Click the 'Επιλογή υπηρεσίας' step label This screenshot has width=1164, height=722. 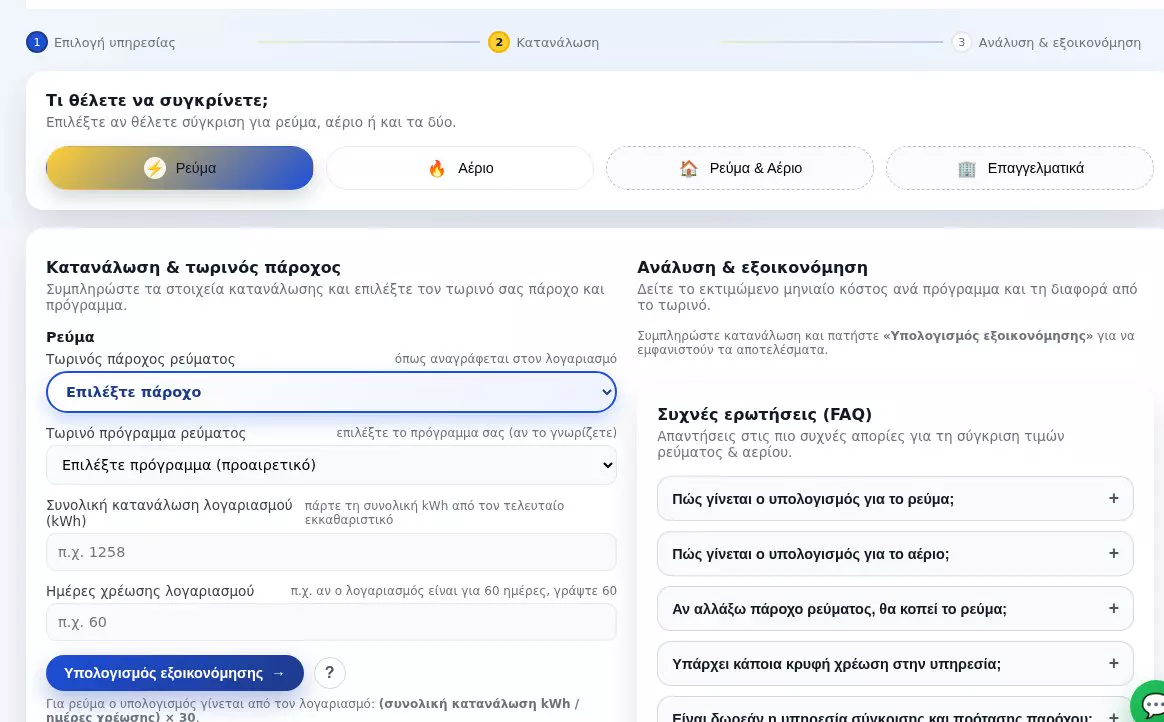click(114, 42)
